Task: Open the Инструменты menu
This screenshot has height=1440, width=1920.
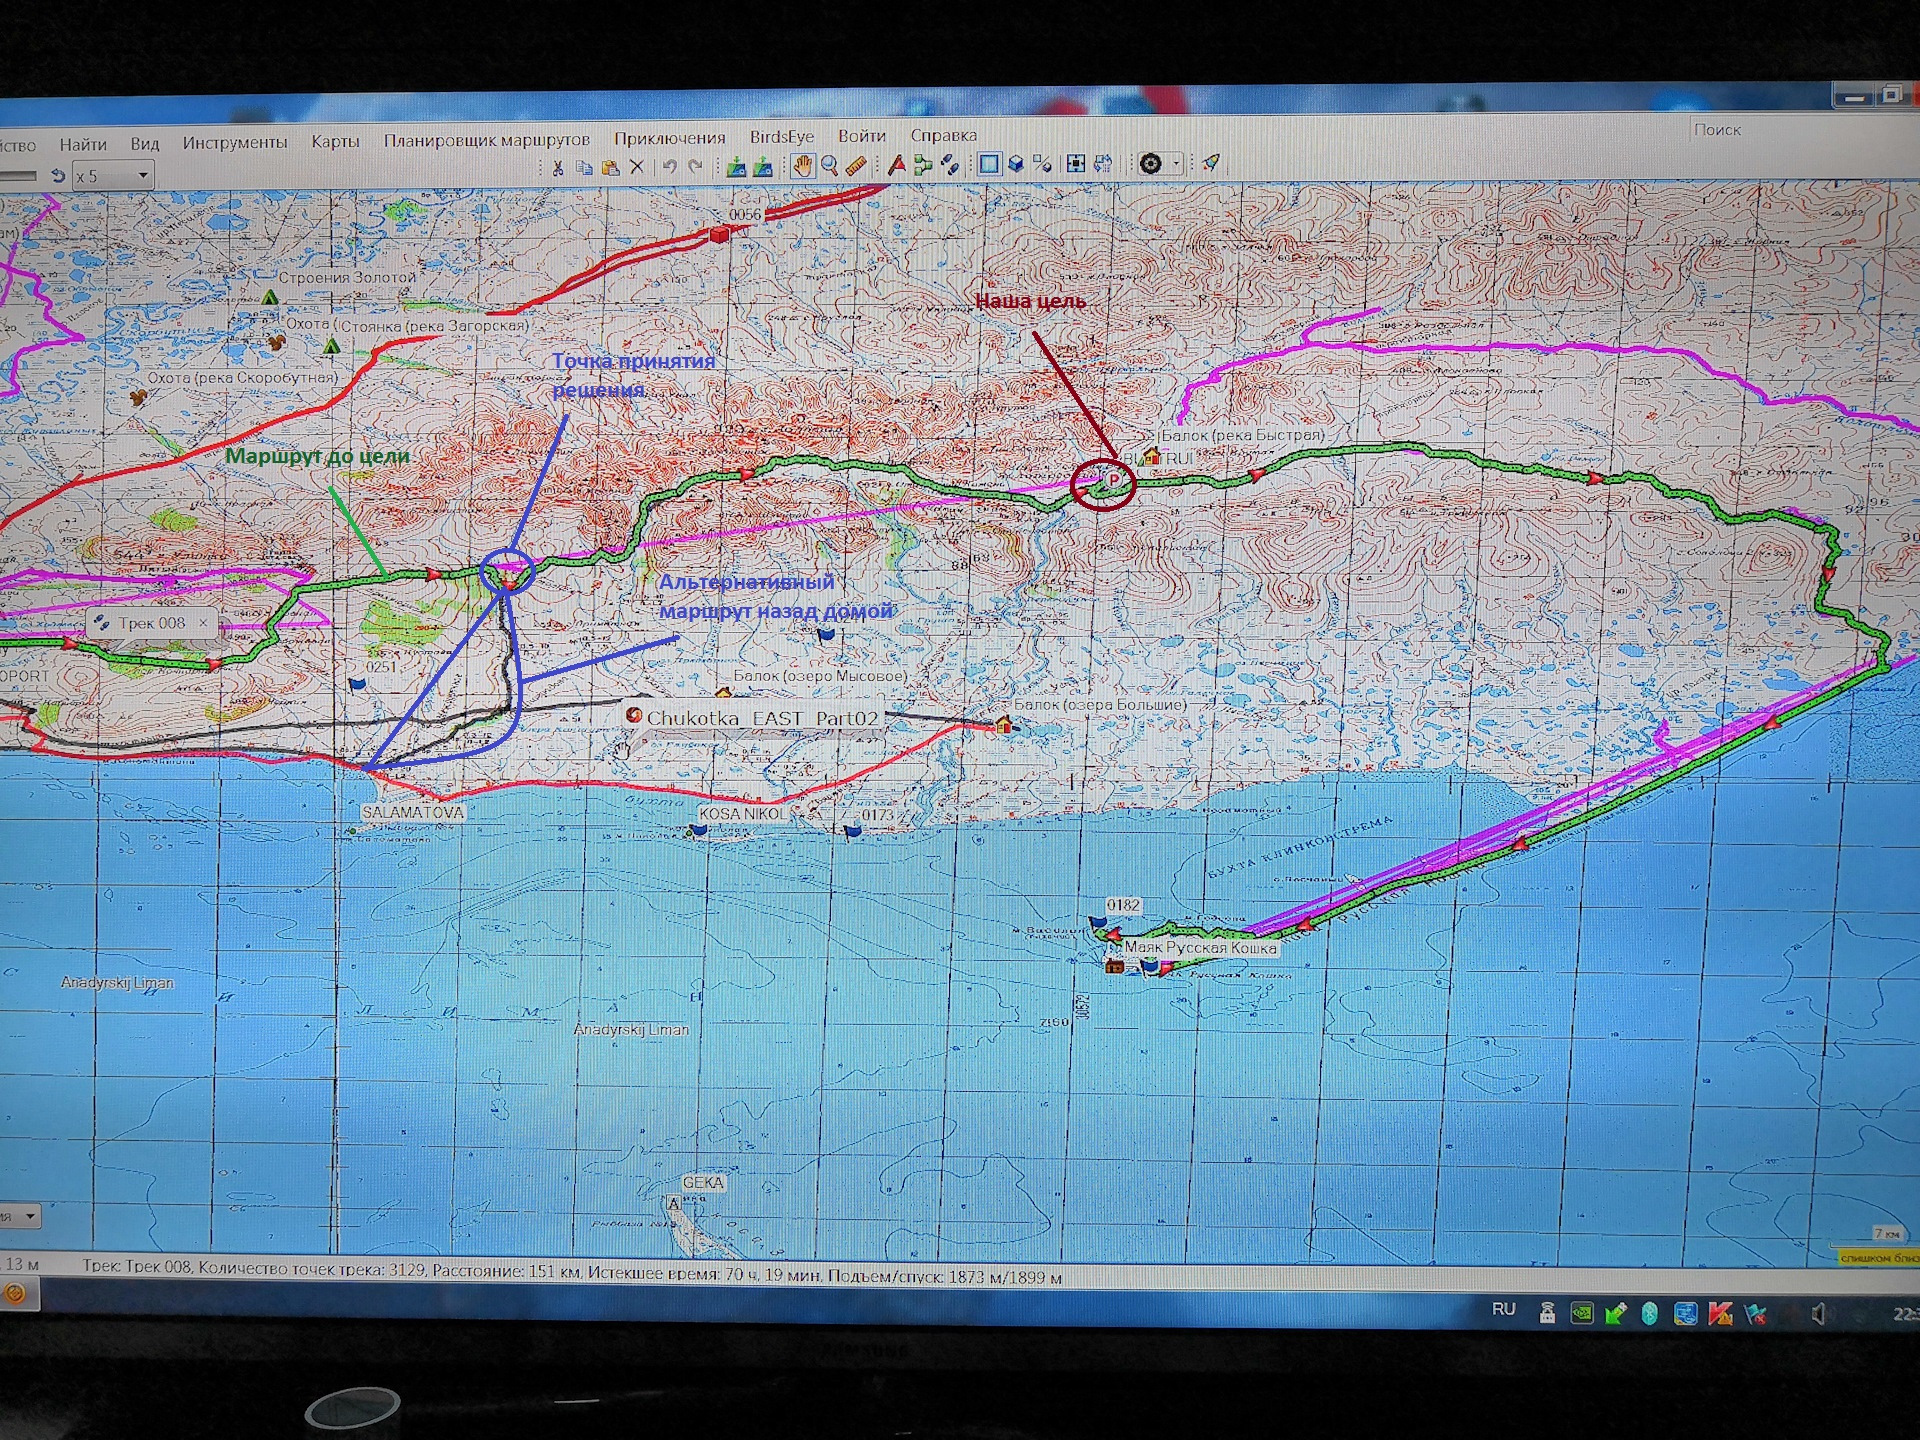Action: pyautogui.click(x=235, y=143)
